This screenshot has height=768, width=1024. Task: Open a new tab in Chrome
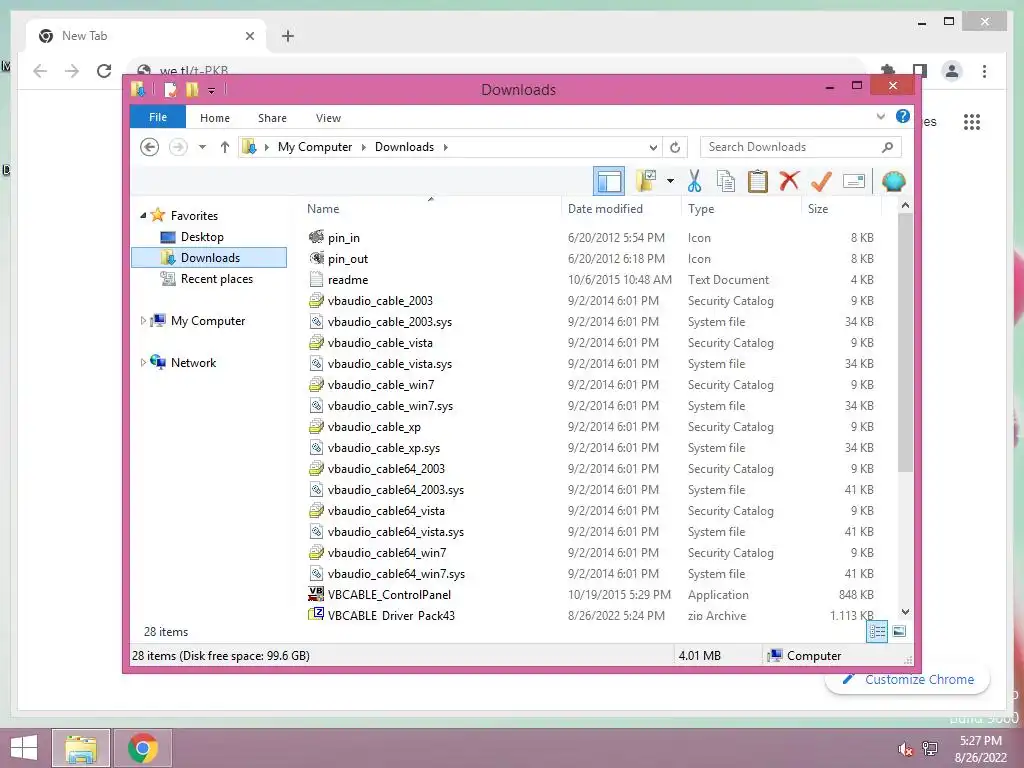tap(288, 36)
